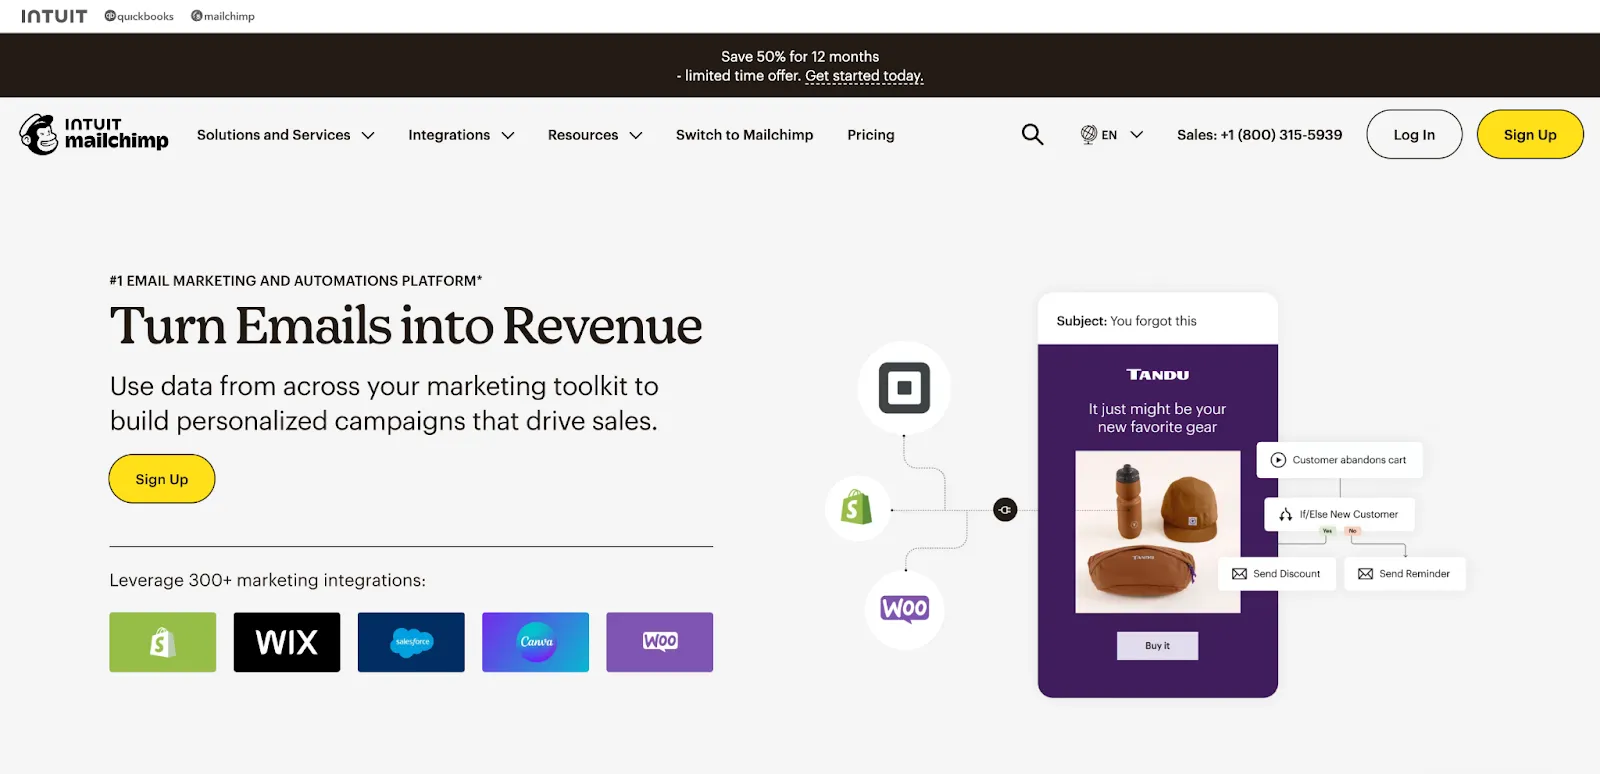Go to Pricing page

(871, 135)
